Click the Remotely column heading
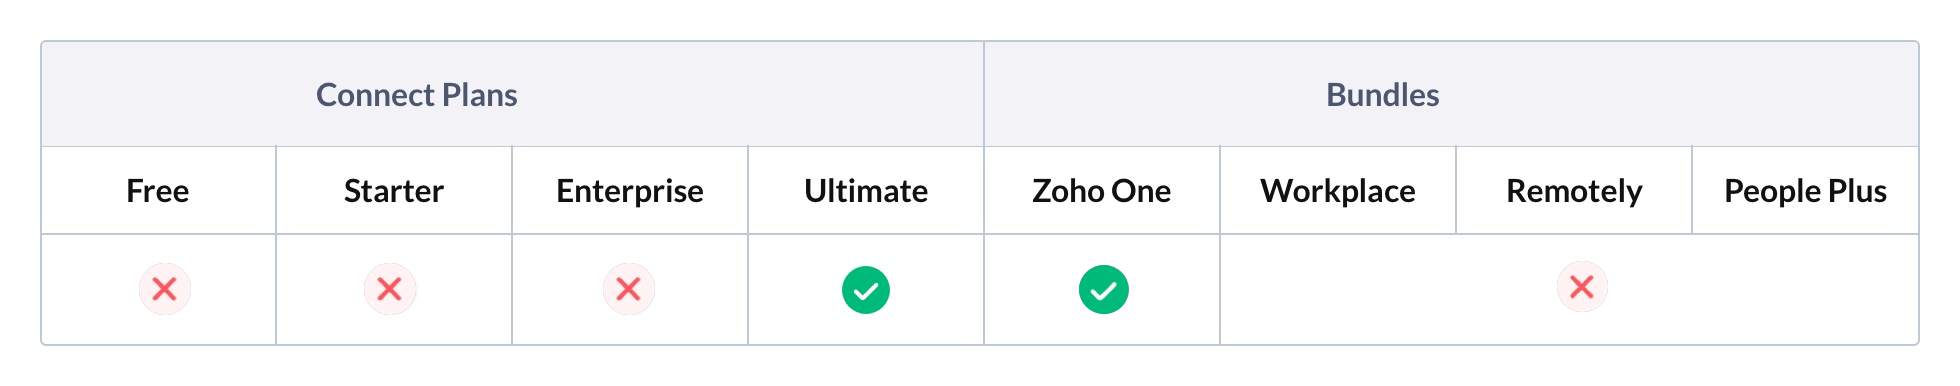 point(1574,191)
